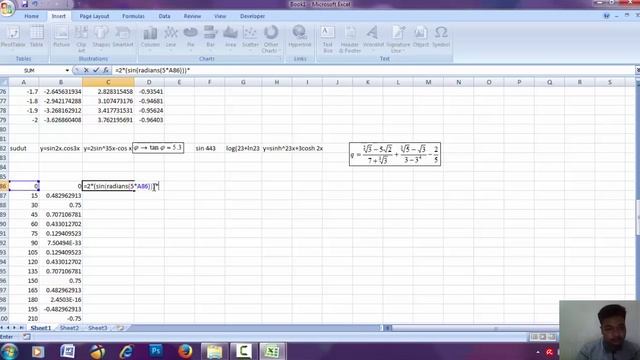Insert a Text Box
Image resolution: width=640 pixels, height=360 pixels.
point(328,39)
